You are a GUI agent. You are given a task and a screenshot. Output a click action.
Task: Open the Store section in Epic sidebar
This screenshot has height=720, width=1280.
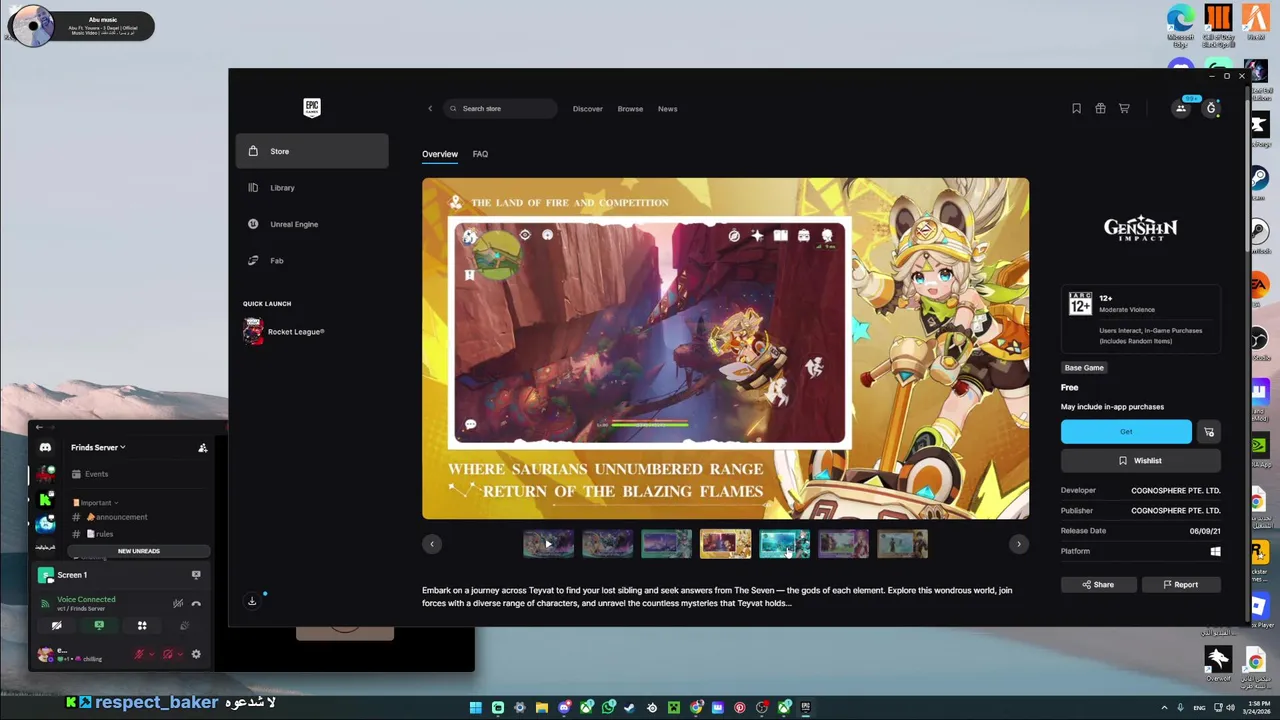coord(311,151)
